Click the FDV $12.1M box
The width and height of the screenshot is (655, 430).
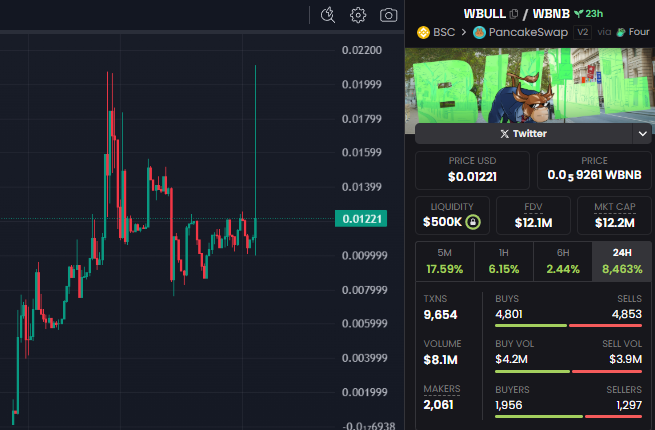533,216
